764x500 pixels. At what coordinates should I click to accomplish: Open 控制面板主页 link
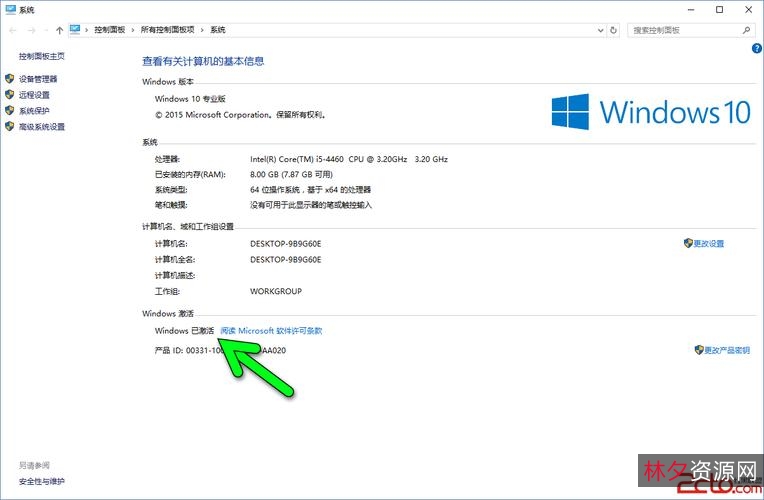(x=41, y=56)
